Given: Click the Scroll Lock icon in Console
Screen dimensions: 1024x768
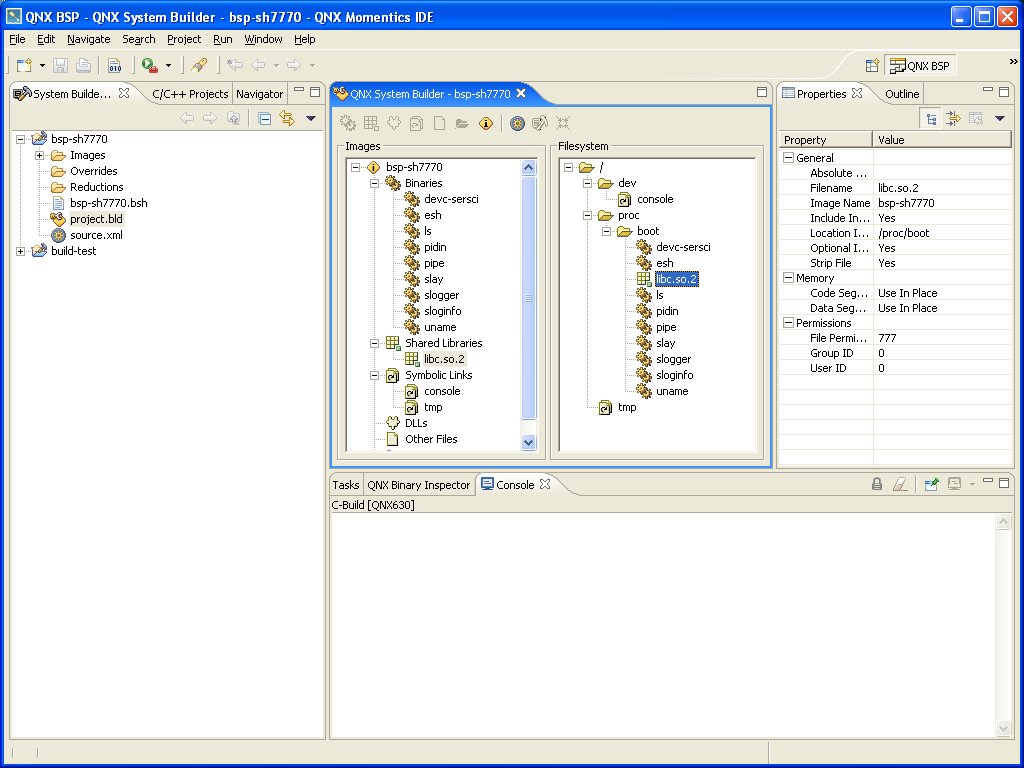Looking at the screenshot, I should pyautogui.click(x=877, y=484).
